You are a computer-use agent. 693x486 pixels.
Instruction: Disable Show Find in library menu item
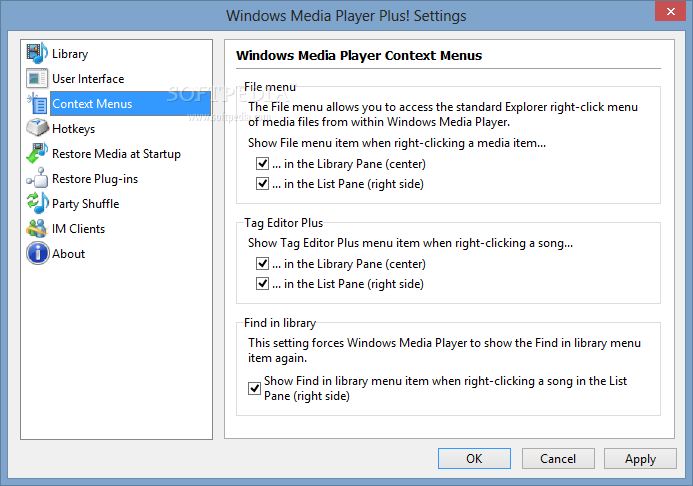254,388
